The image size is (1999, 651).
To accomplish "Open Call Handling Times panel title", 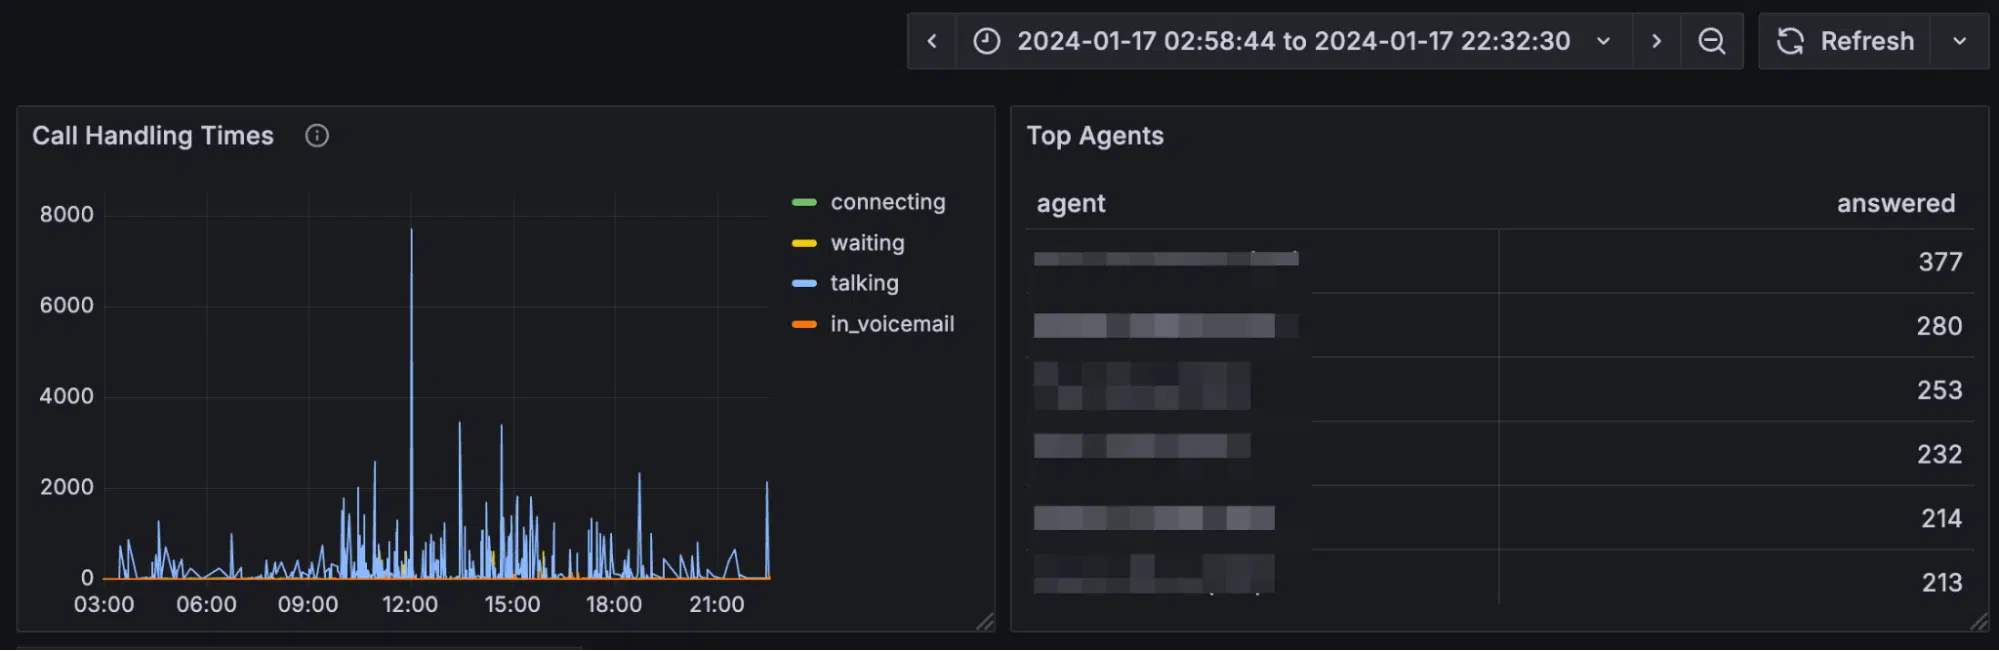I will 153,136.
